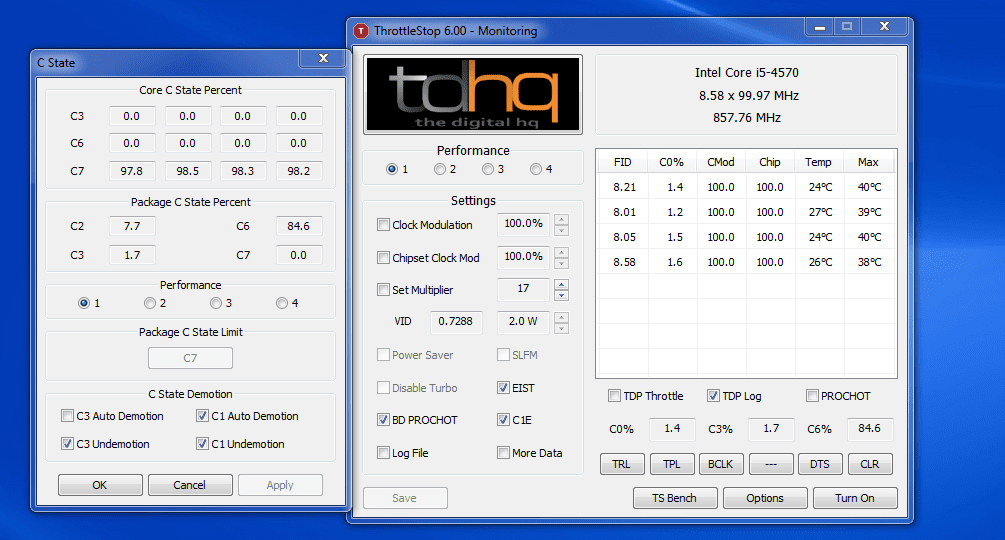Click Apply in the C State window
Screen dimensions: 1005x540
tap(280, 485)
